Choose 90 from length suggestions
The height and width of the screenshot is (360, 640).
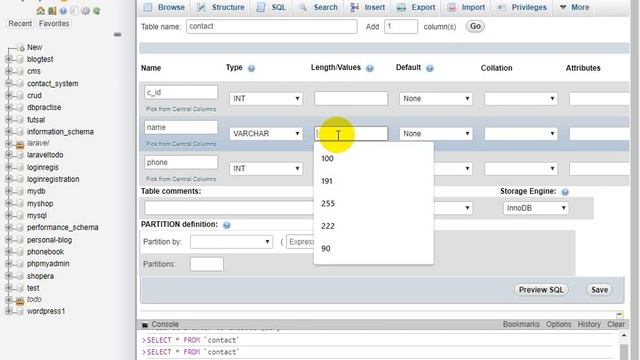[x=373, y=249]
